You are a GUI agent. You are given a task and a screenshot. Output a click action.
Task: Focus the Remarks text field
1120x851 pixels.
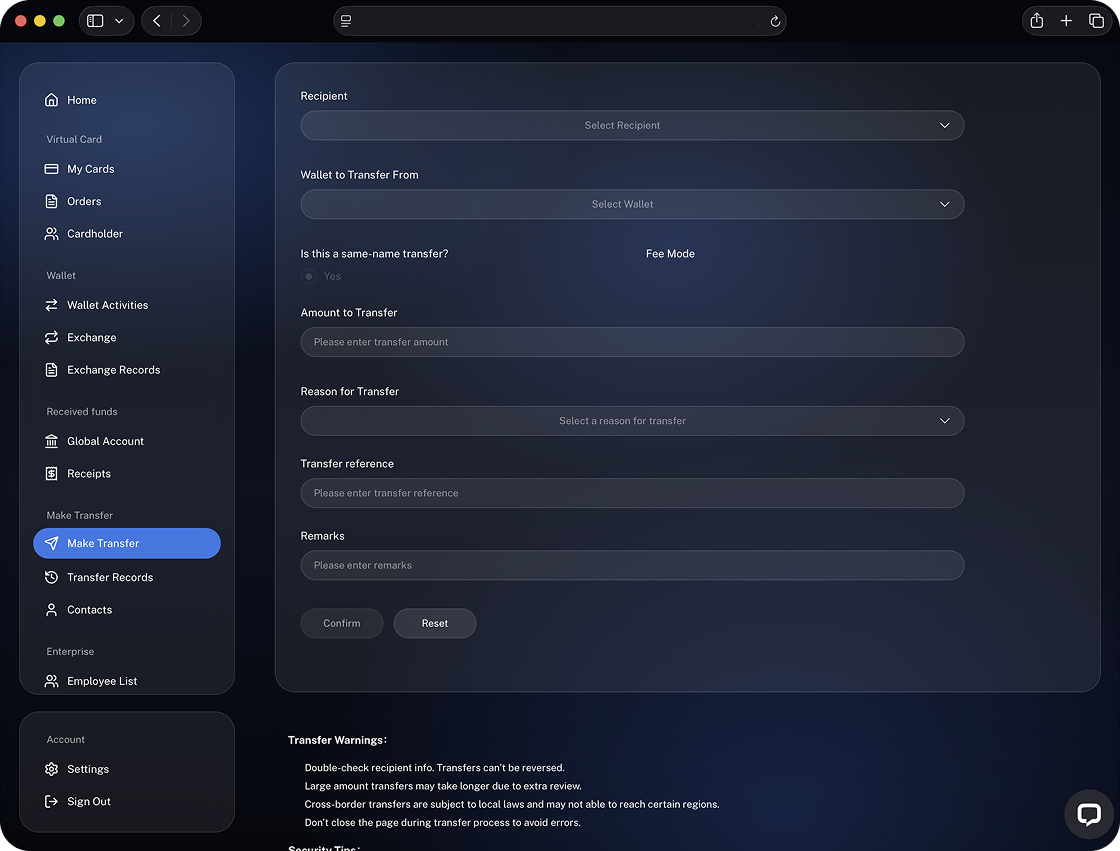pyautogui.click(x=632, y=565)
